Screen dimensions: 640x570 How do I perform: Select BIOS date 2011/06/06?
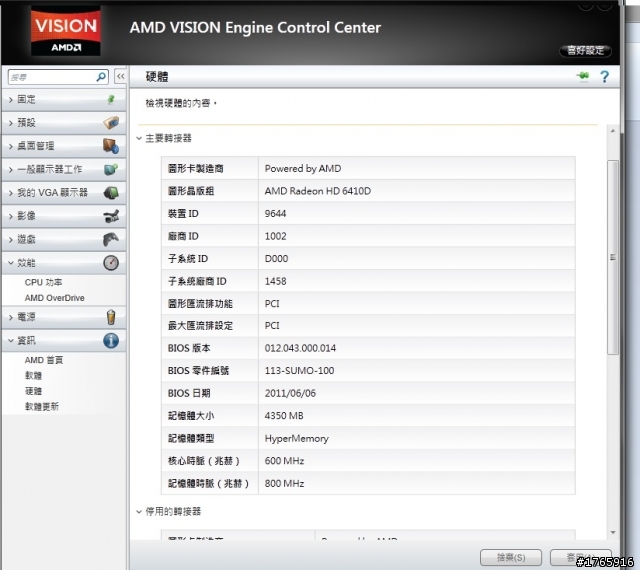290,393
